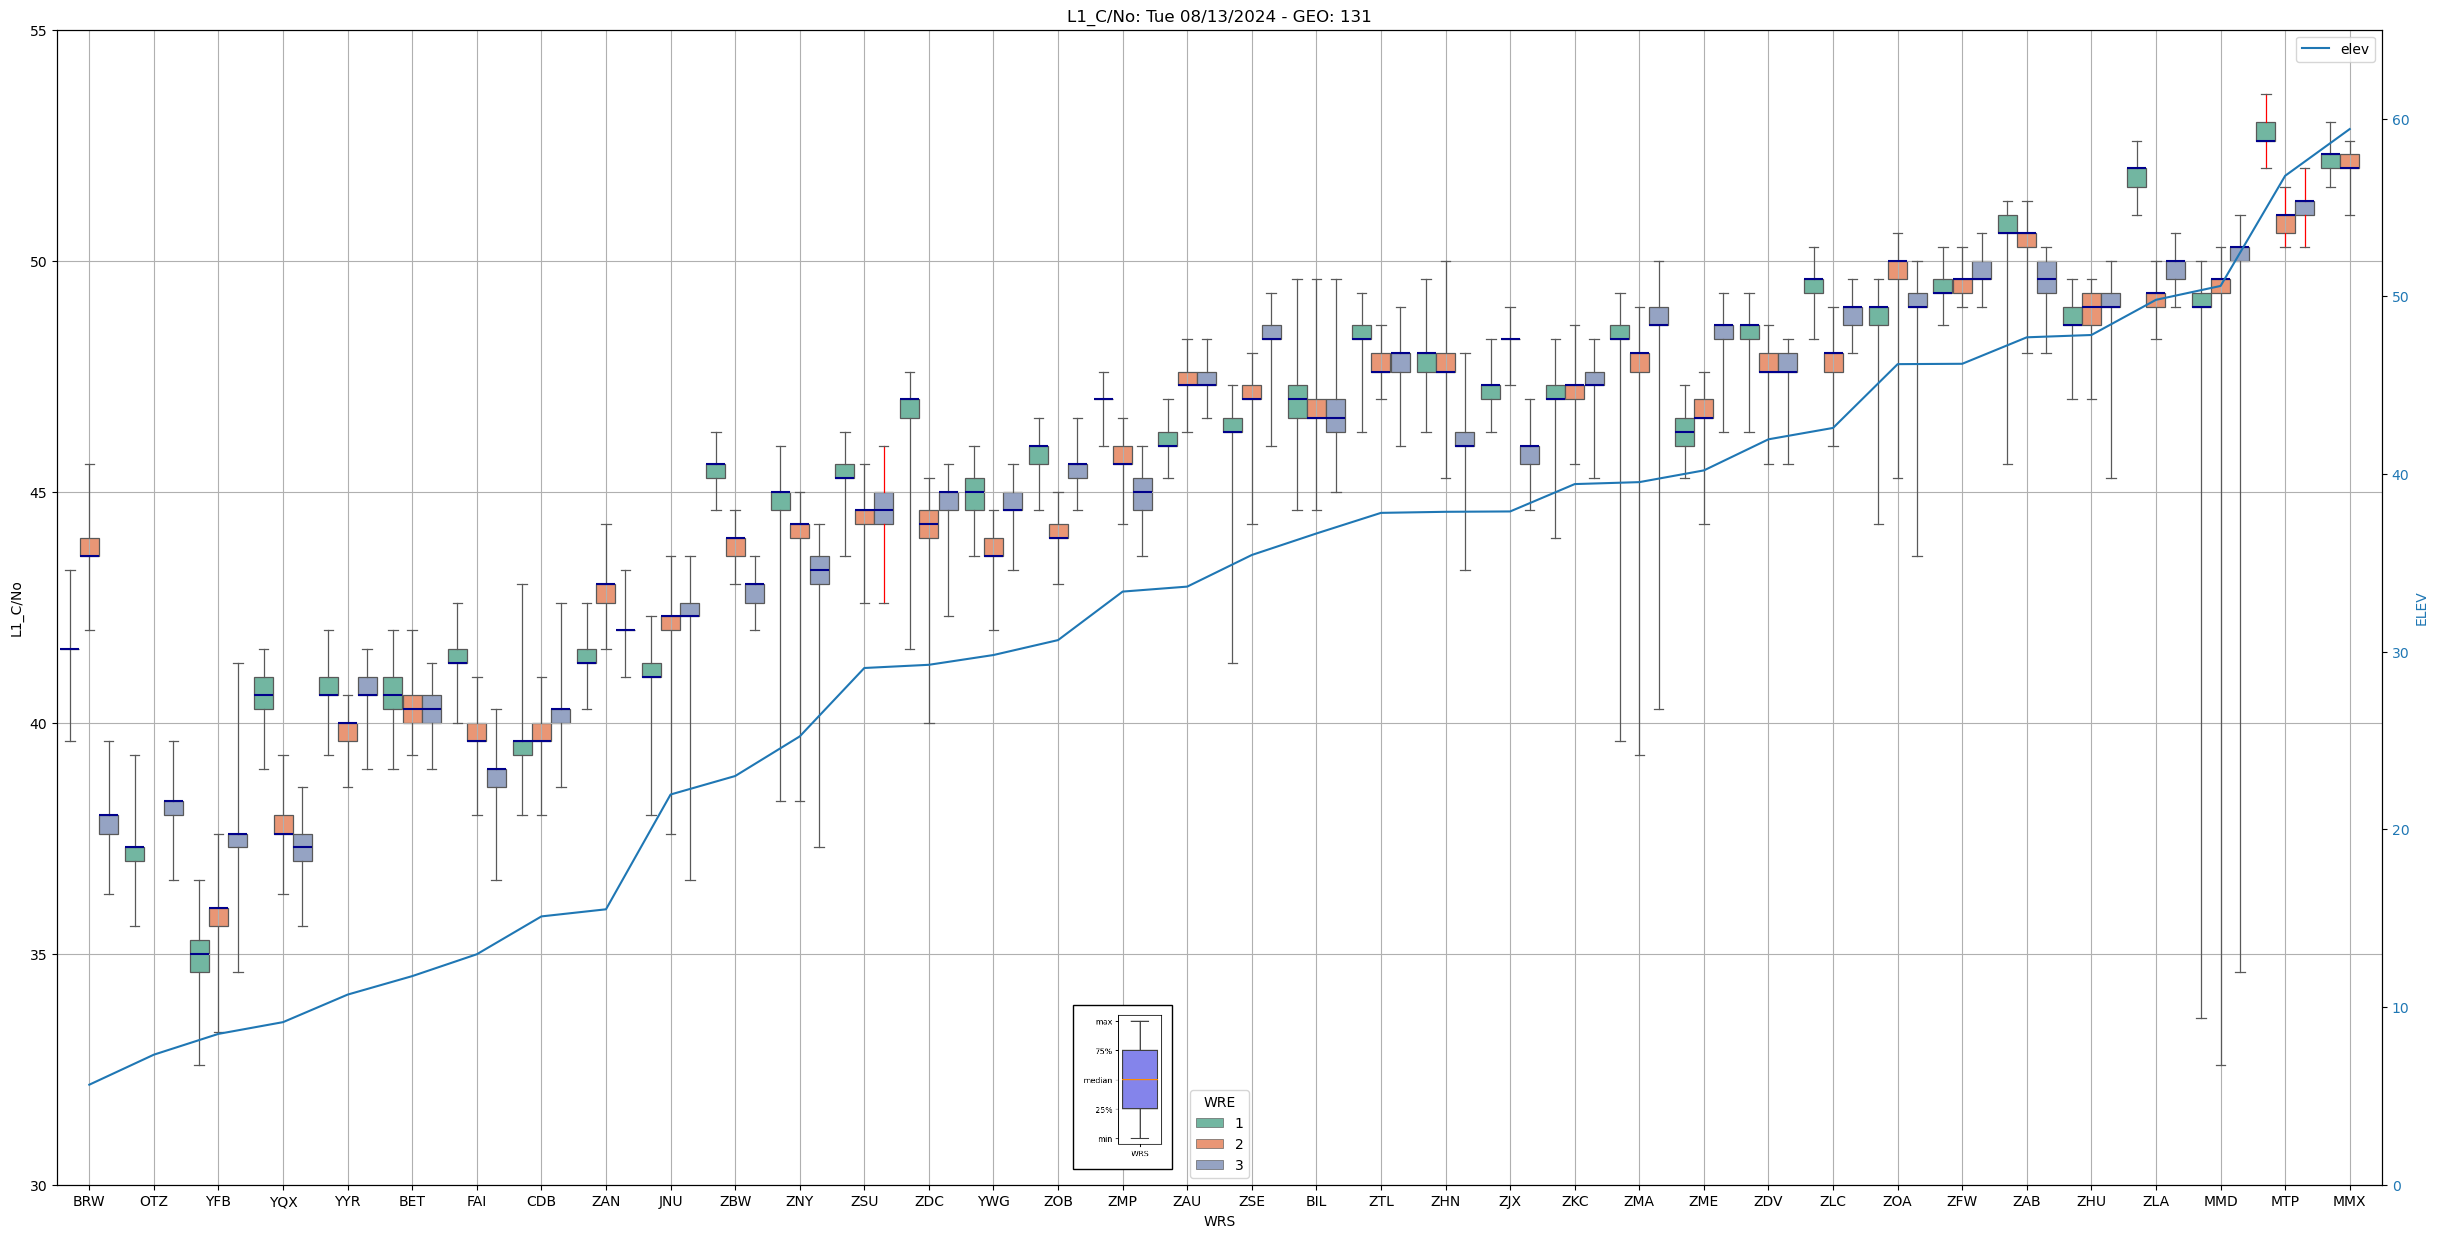Click the JNU x-axis tick label
This screenshot has height=1238, width=2439.
pyautogui.click(x=670, y=1202)
